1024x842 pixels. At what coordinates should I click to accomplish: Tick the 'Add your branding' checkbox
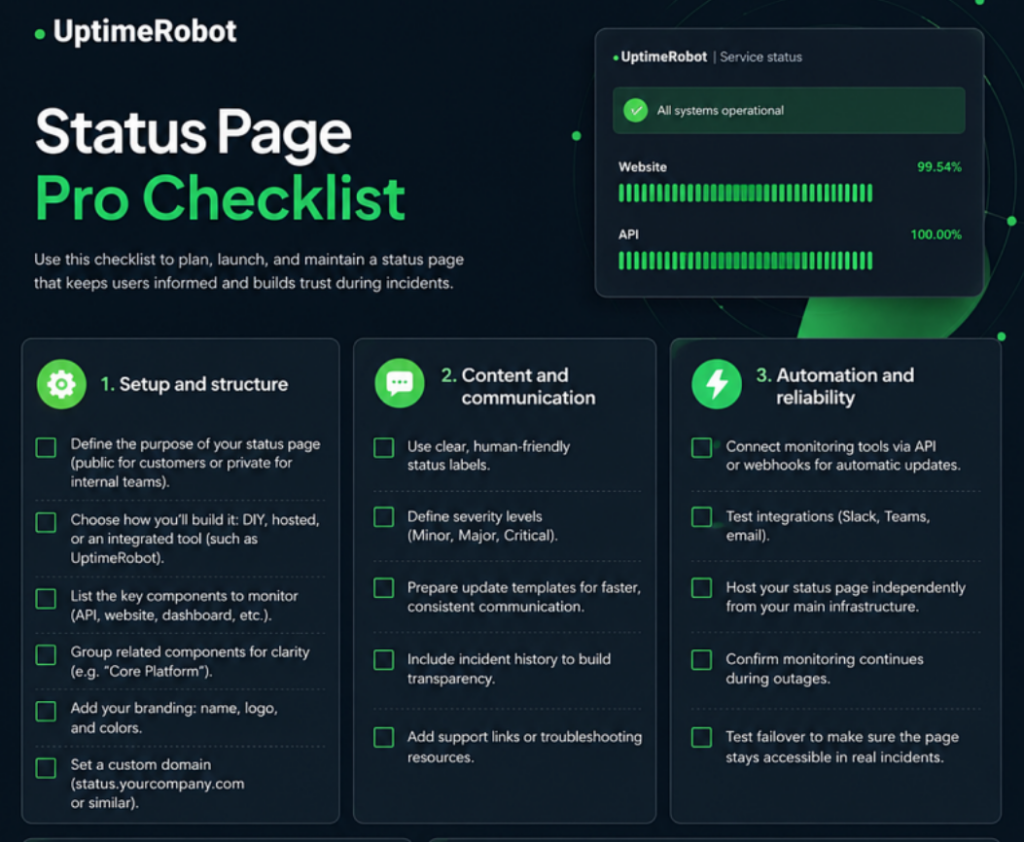[x=46, y=711]
